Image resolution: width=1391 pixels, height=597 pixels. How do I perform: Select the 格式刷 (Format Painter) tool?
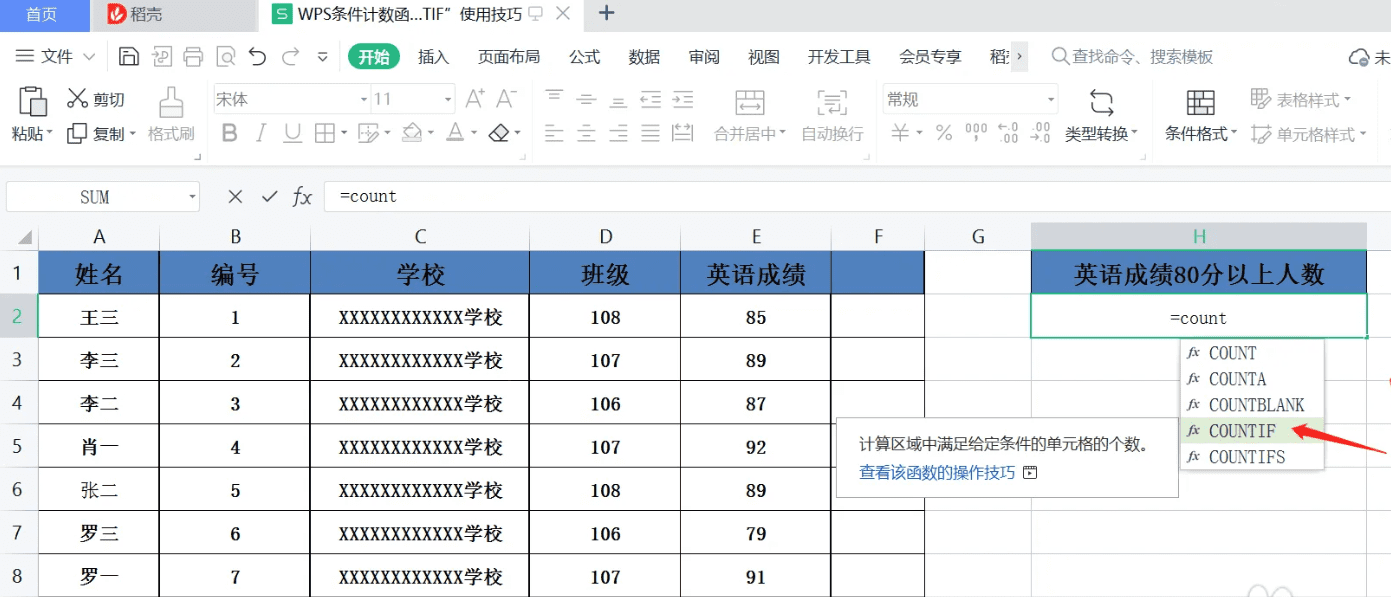(170, 113)
